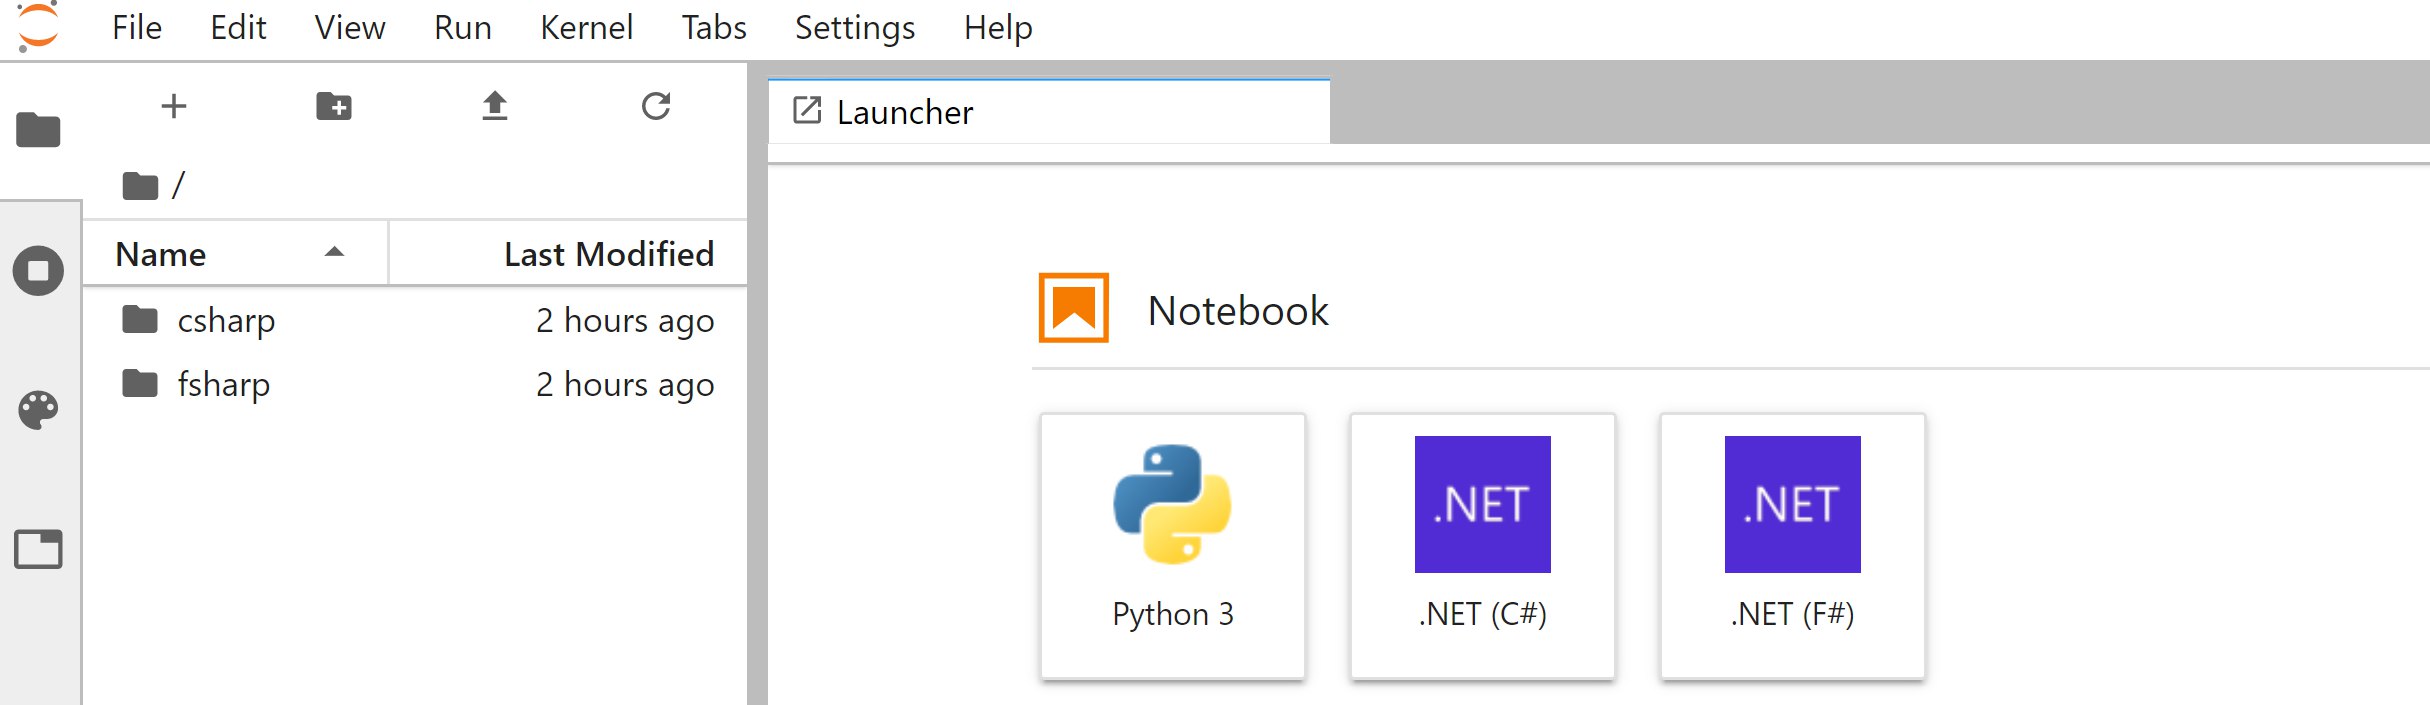Select the Launcher tab
The width and height of the screenshot is (2430, 705).
[x=1049, y=111]
